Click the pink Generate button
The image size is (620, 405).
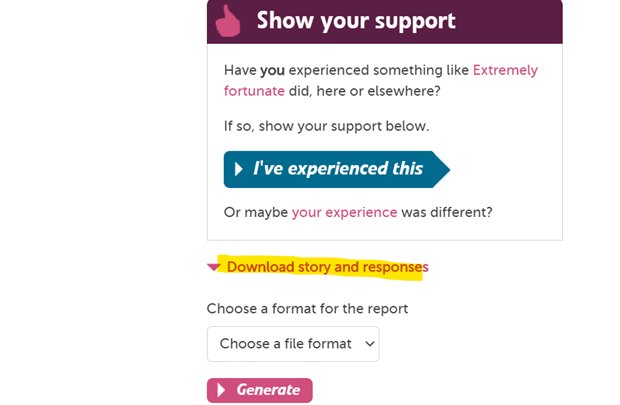point(259,390)
